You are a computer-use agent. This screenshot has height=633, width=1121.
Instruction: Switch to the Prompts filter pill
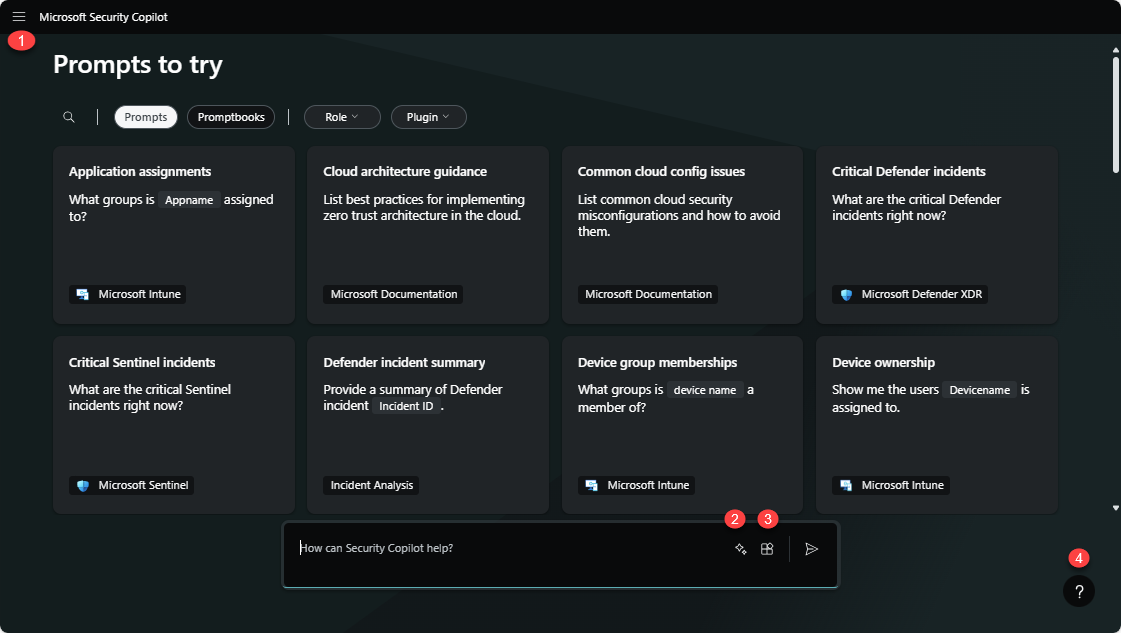(x=146, y=117)
